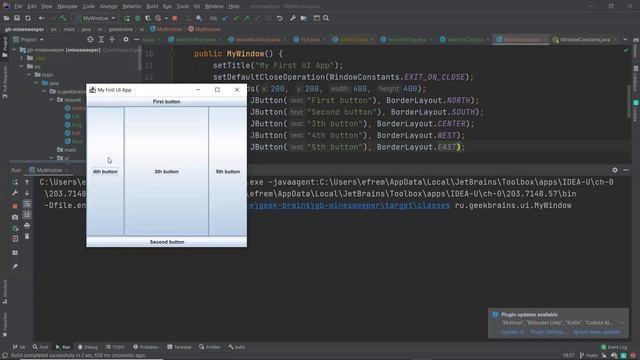Click the Build project hammer icon
640x360 pixels.
pos(63,18)
